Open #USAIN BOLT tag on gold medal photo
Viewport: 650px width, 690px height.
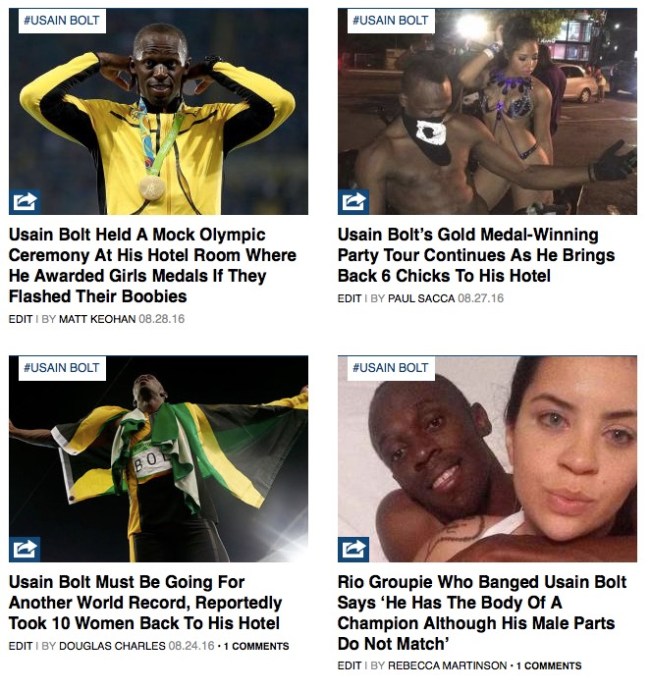click(62, 21)
